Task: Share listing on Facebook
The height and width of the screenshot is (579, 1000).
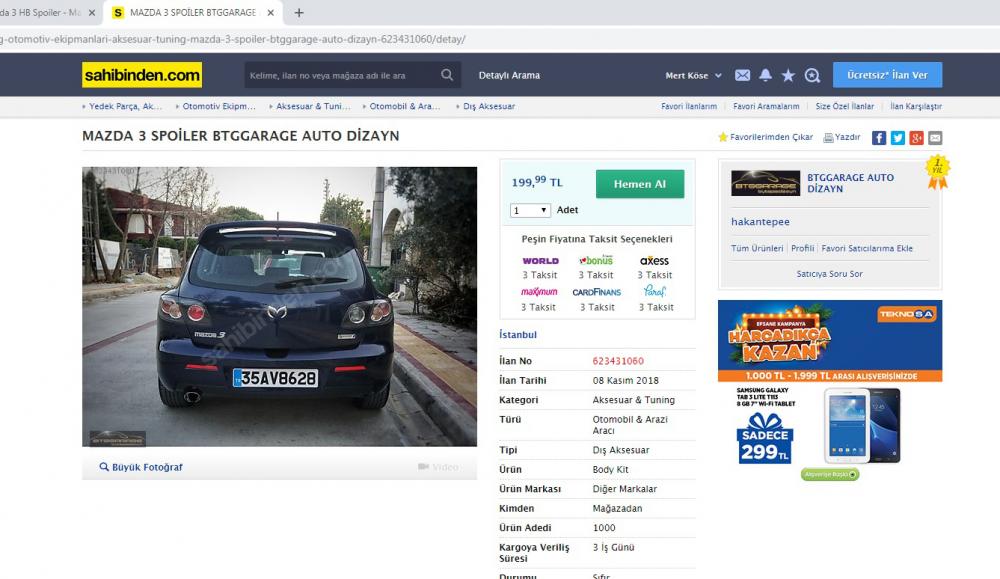Action: [x=879, y=138]
